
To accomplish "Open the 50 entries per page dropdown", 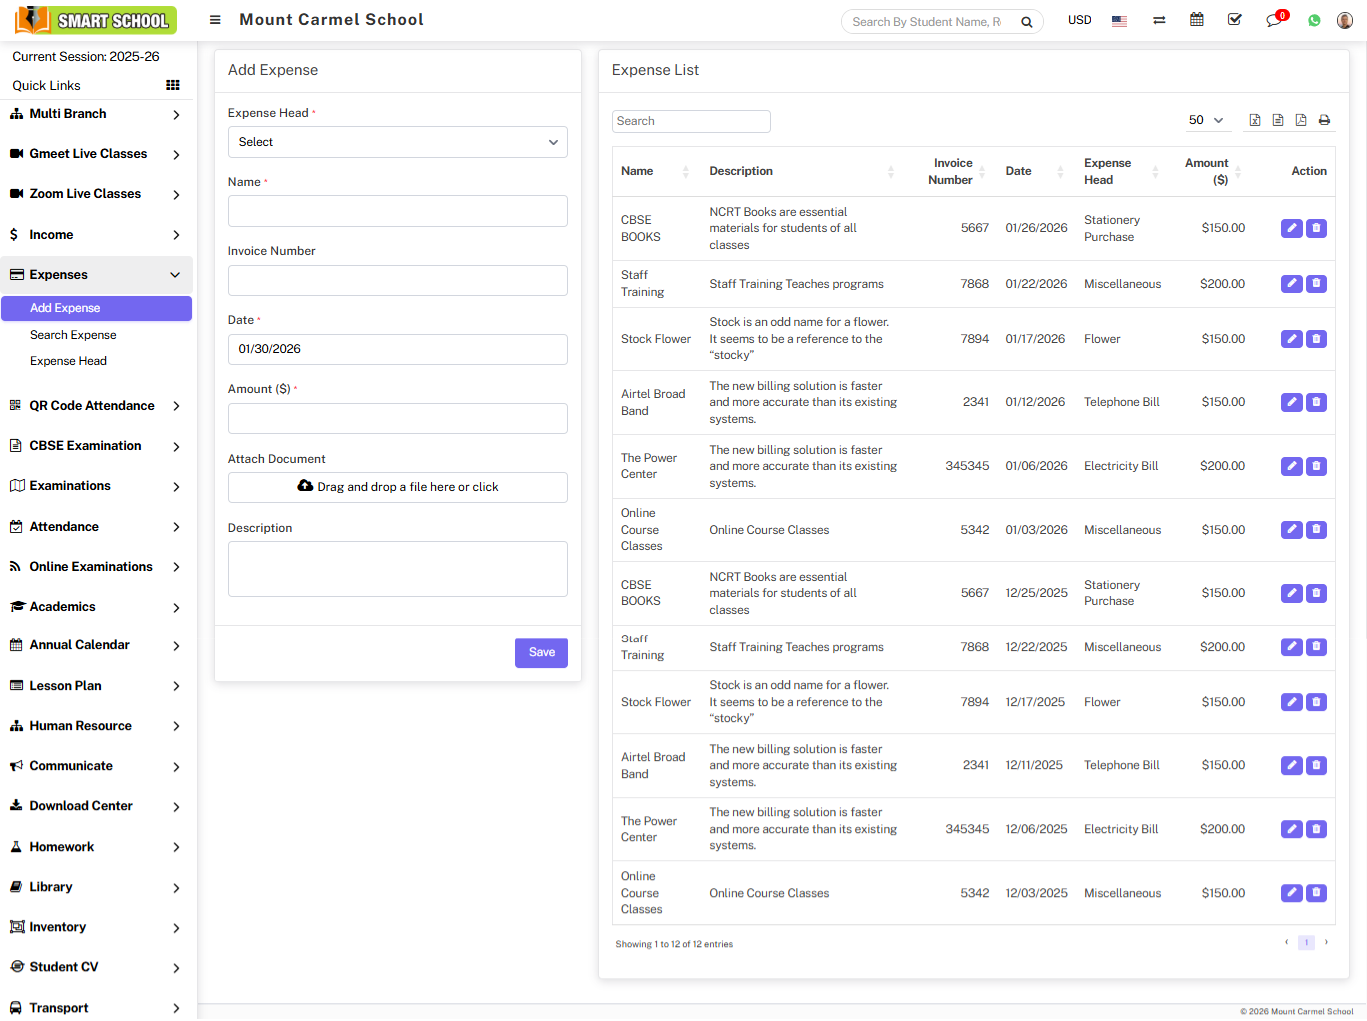I will click(x=1205, y=120).
